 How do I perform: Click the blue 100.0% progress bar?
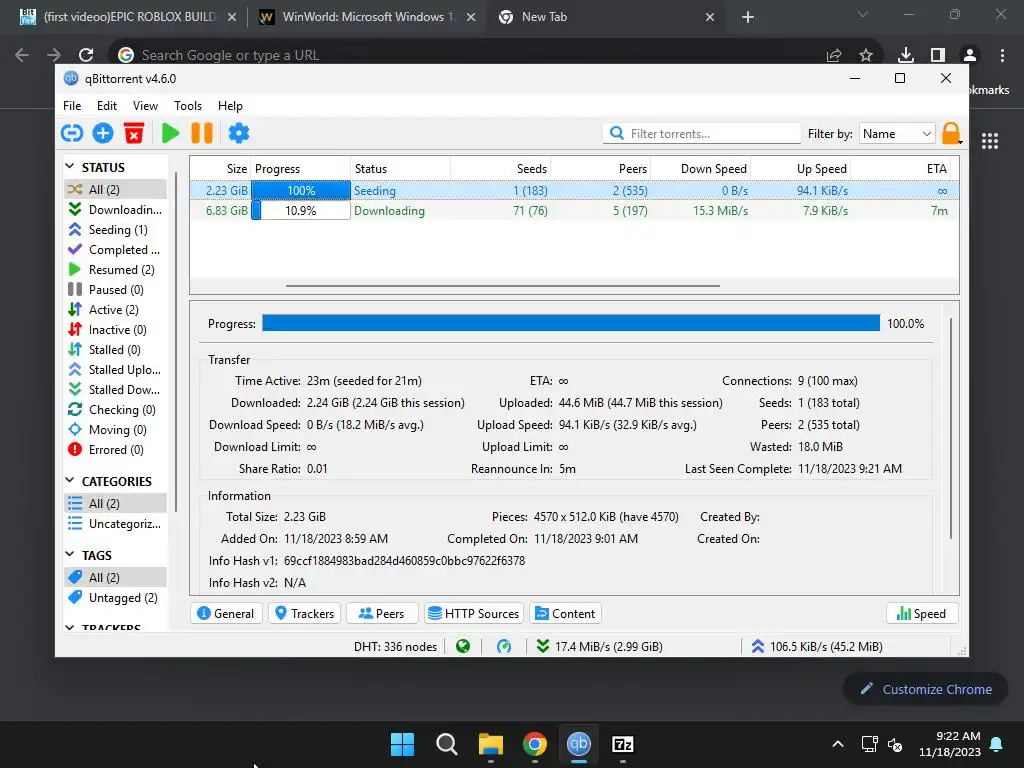click(x=571, y=323)
